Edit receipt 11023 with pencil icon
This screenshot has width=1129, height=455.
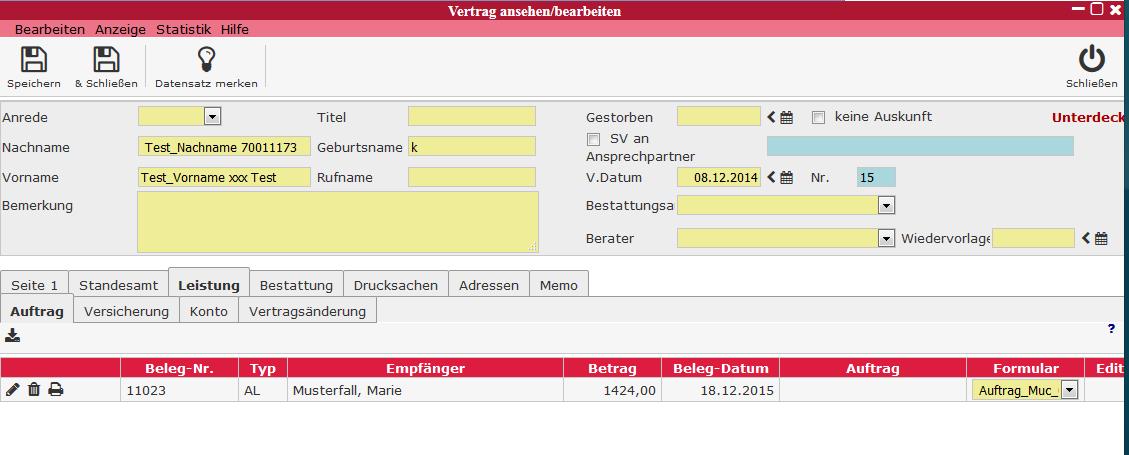pos(13,390)
